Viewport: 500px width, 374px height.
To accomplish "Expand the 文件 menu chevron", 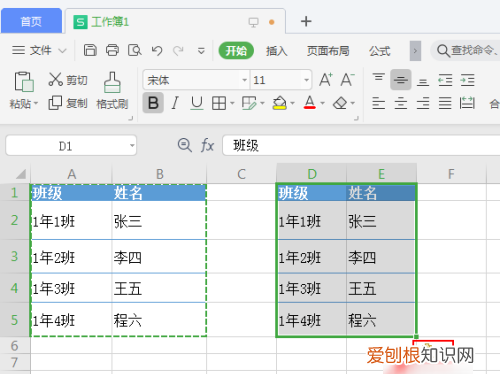I will tap(62, 51).
